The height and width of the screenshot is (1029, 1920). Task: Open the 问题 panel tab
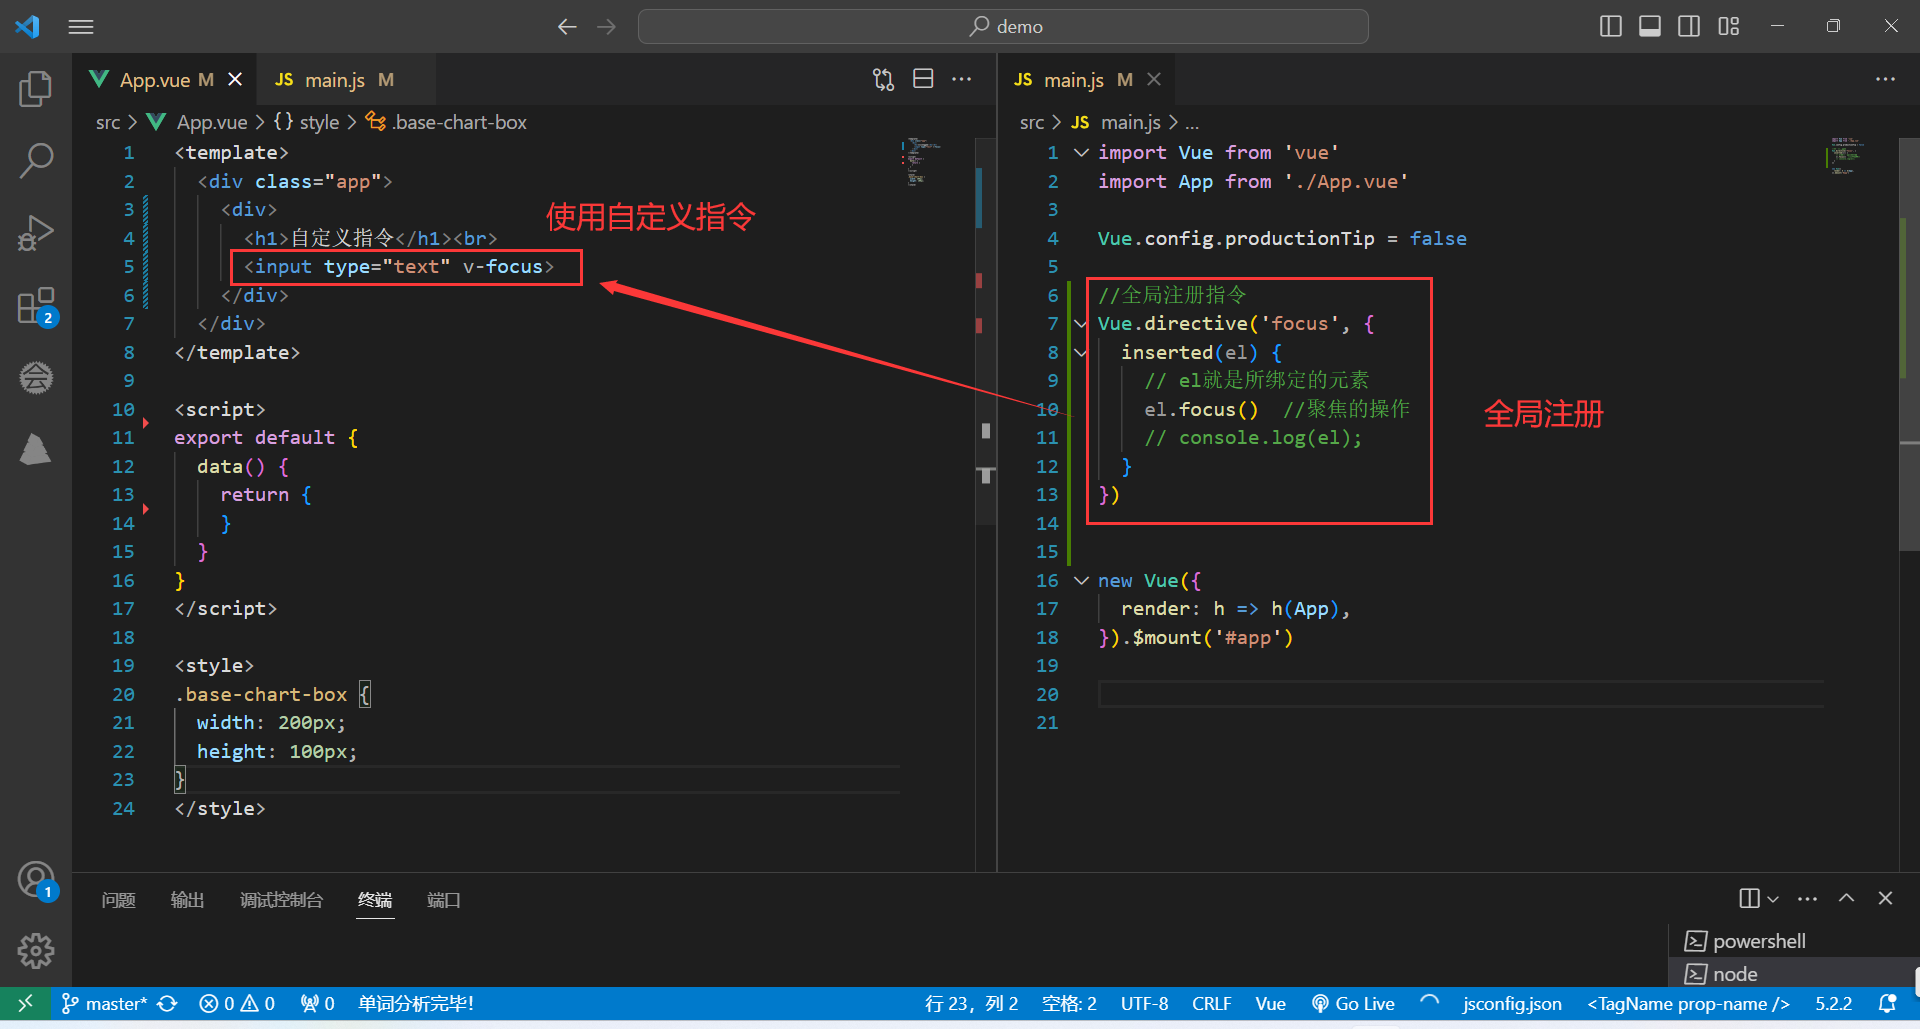click(118, 900)
